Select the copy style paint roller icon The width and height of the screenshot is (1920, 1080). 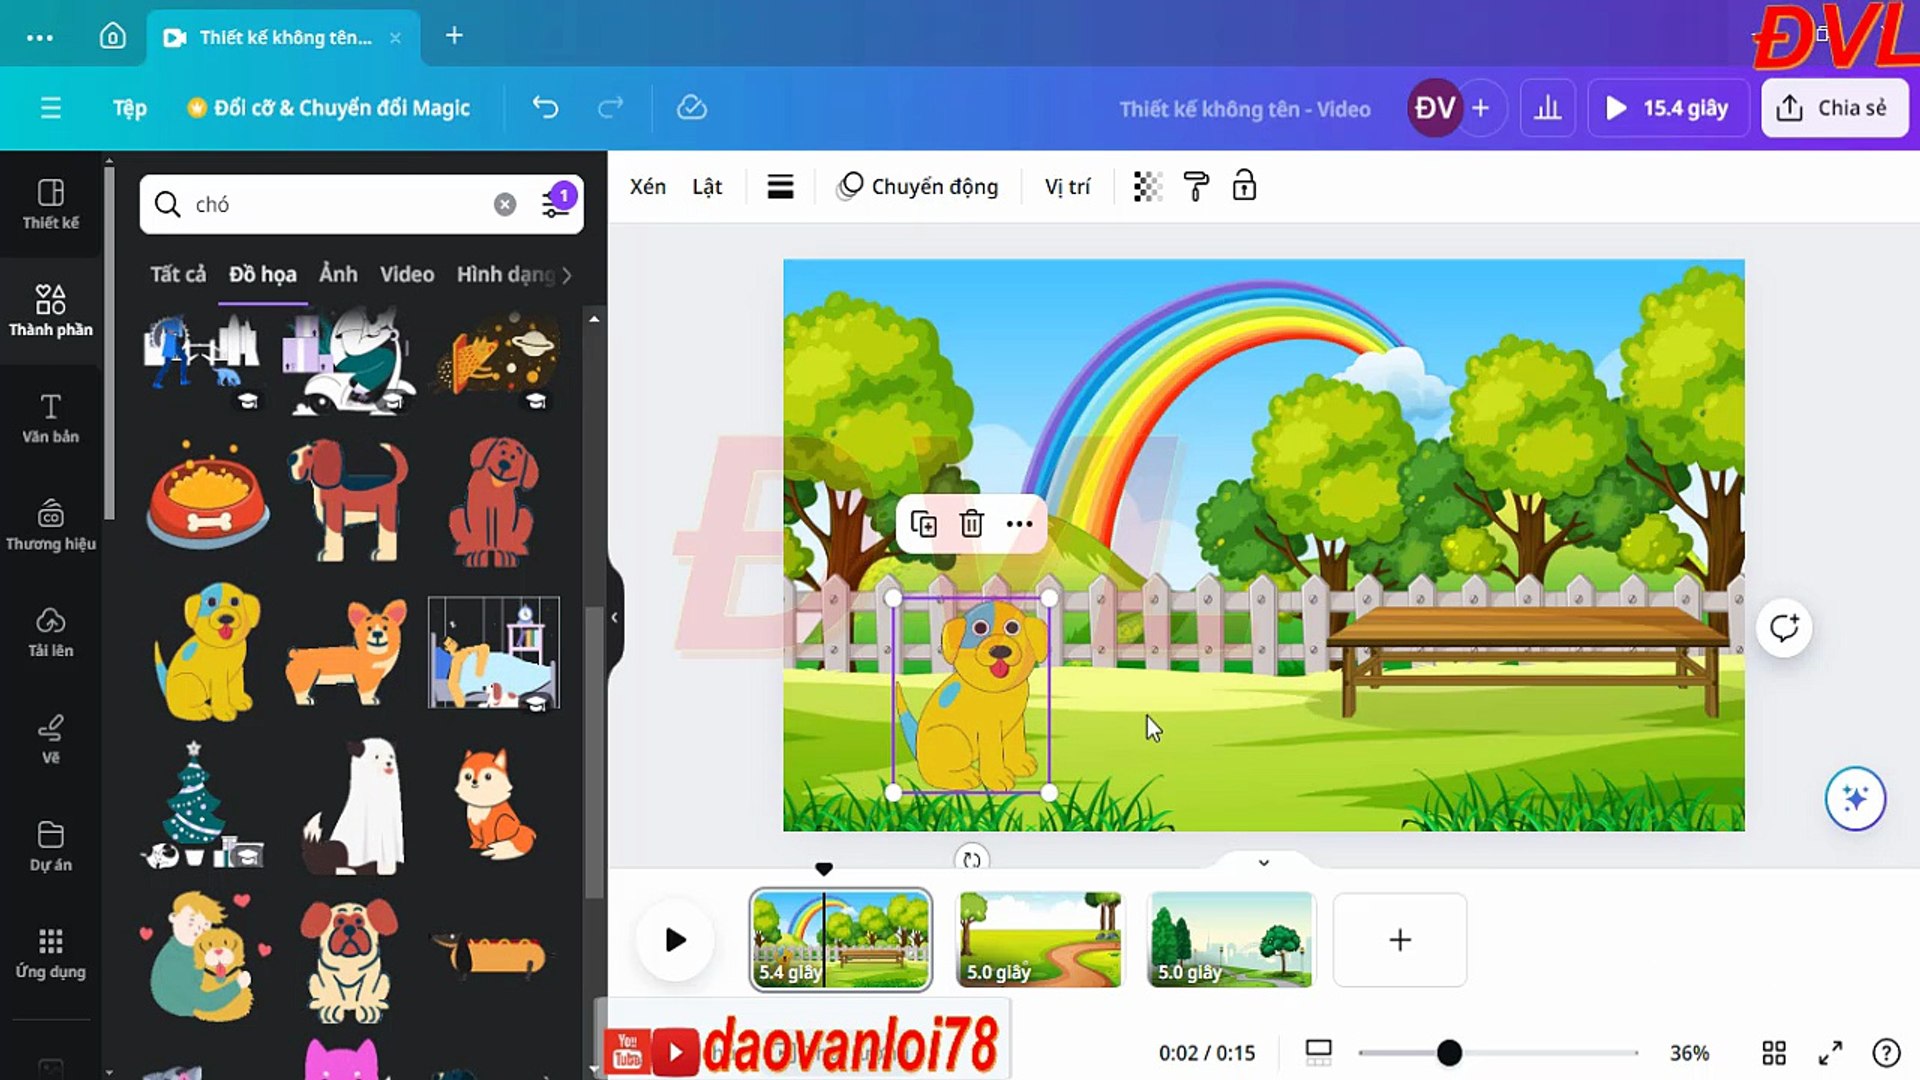1195,186
